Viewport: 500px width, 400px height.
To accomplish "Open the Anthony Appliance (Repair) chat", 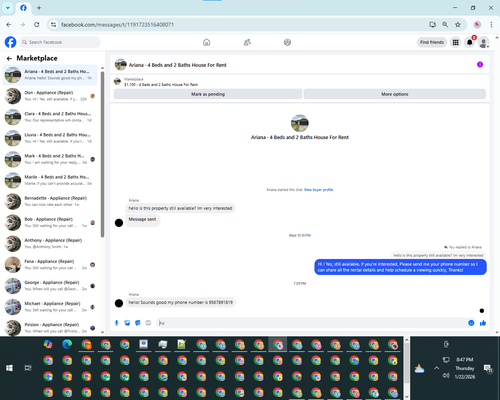I will pos(50,243).
